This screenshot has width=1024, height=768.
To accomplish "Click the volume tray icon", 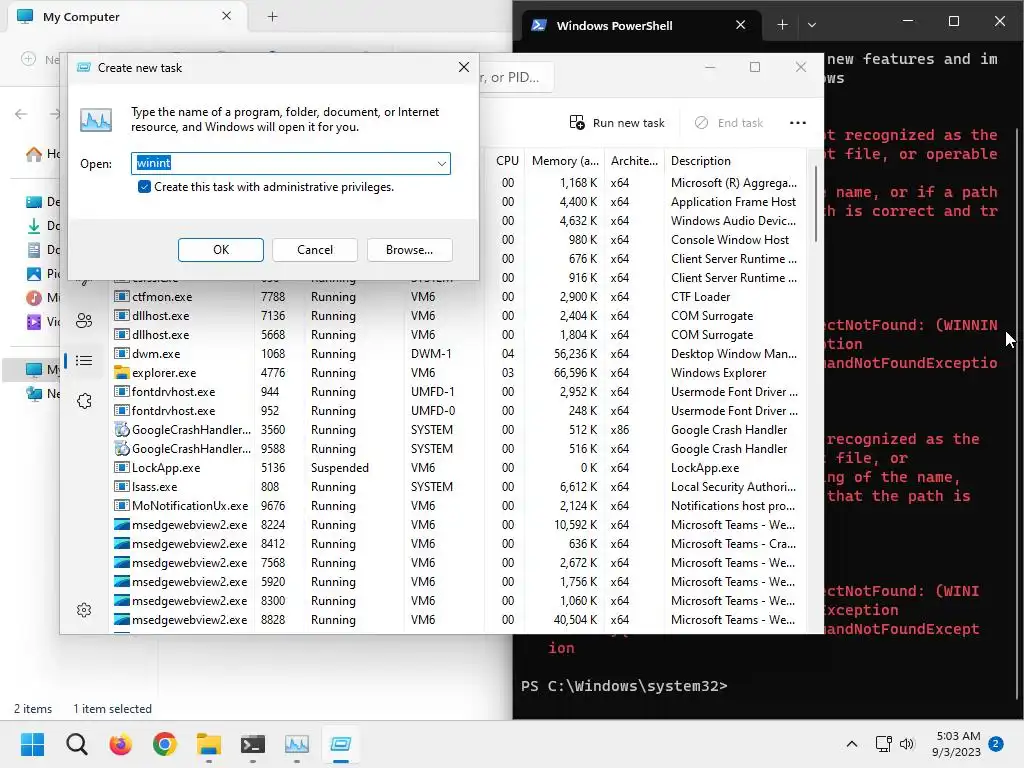I will (x=906, y=744).
